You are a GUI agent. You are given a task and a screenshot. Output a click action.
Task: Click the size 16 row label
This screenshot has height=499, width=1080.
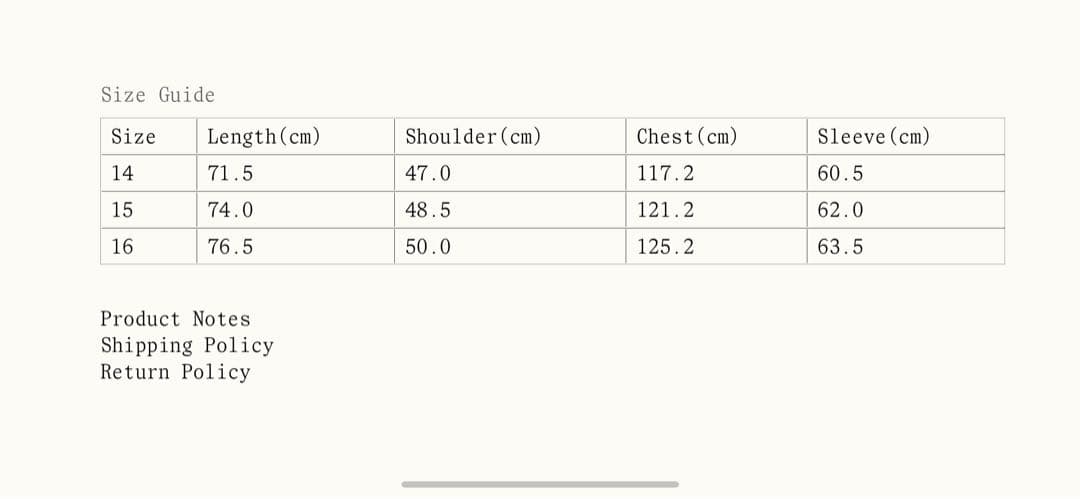pyautogui.click(x=122, y=247)
